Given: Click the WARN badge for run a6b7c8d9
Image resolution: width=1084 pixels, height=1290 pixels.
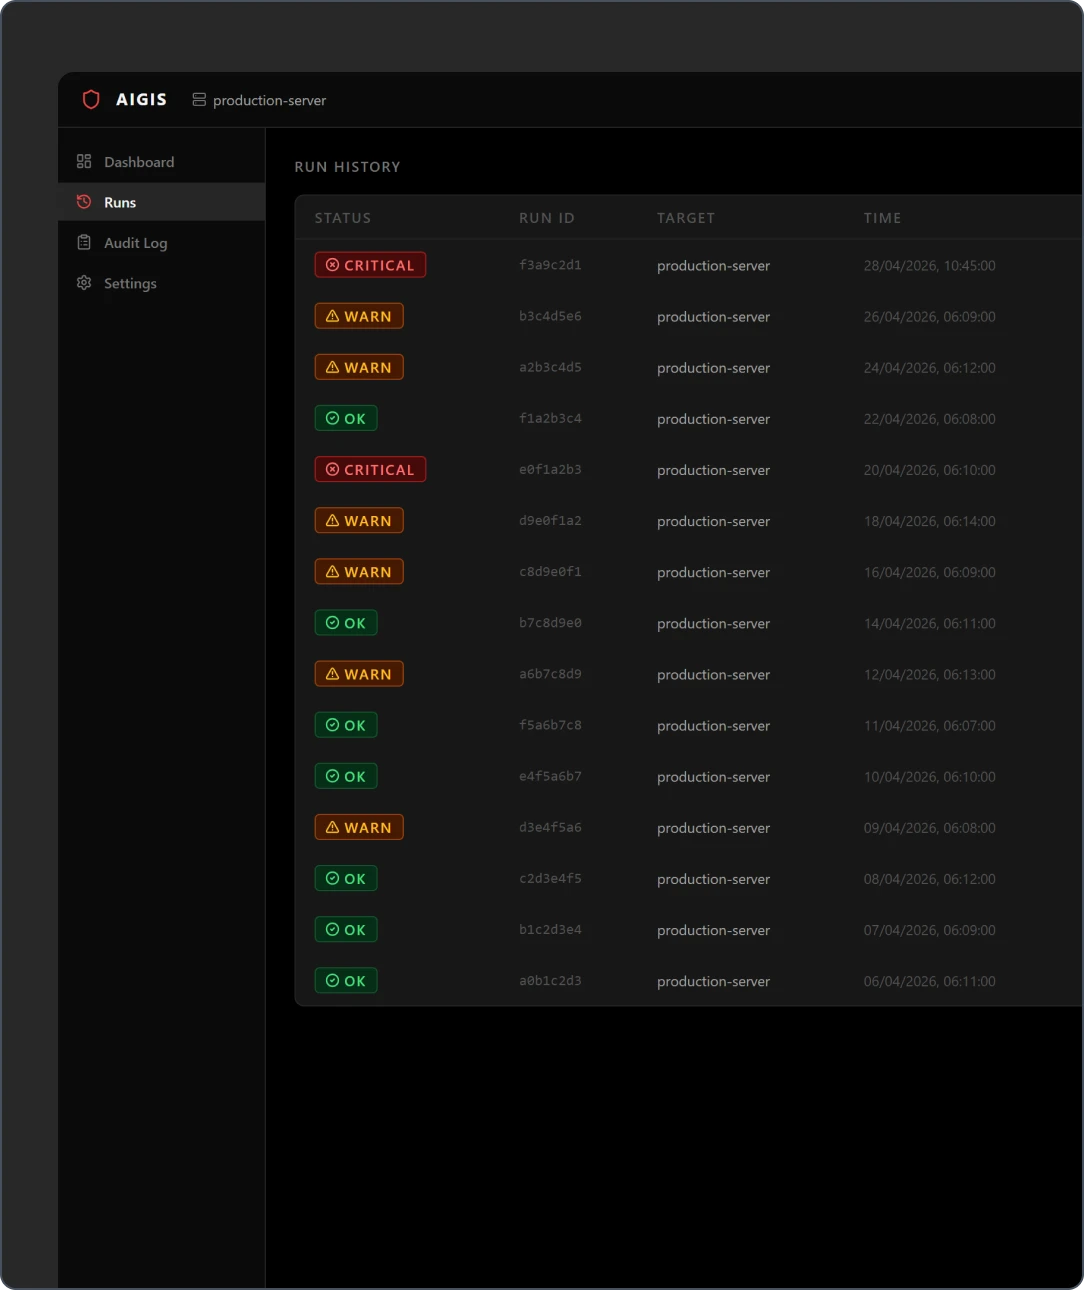Looking at the screenshot, I should 359,673.
